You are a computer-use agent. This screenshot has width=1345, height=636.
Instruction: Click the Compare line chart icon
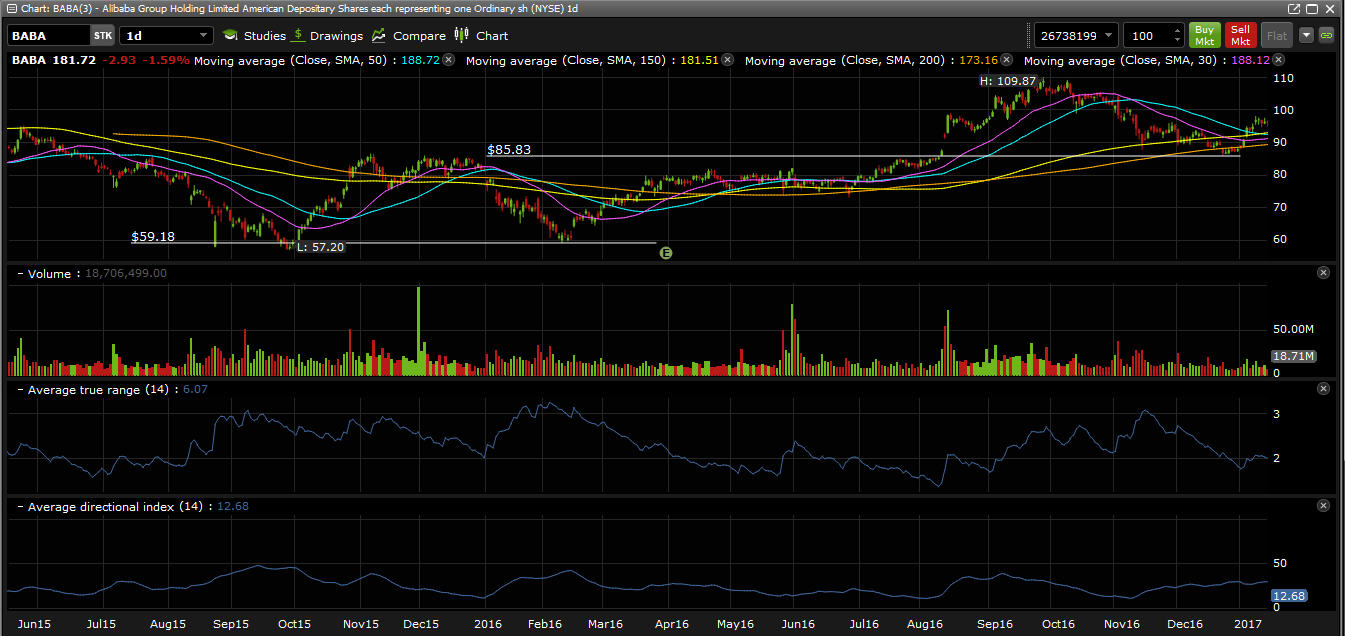click(378, 35)
